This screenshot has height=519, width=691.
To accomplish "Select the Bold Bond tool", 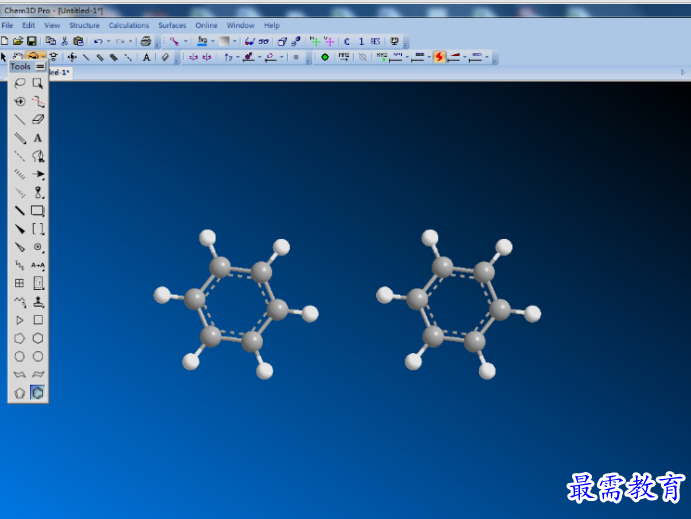I will pyautogui.click(x=19, y=211).
